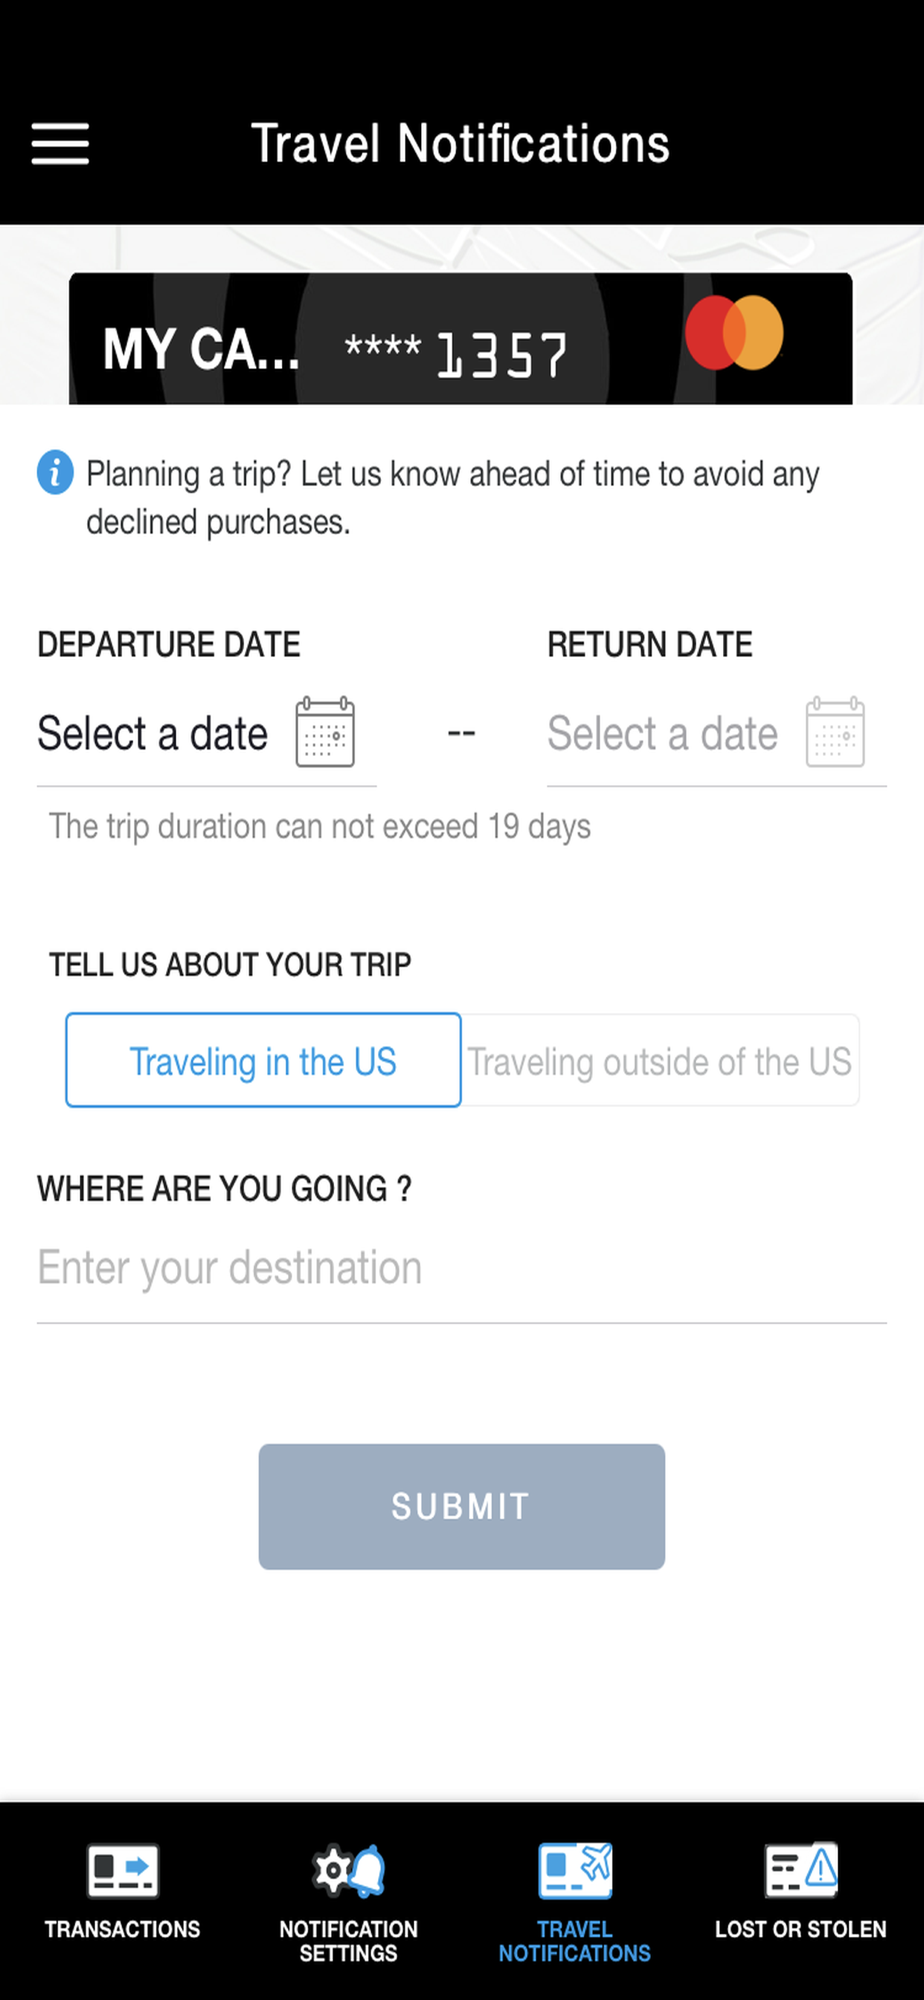Tap the blue info icon
Image resolution: width=924 pixels, height=2000 pixels.
56,473
